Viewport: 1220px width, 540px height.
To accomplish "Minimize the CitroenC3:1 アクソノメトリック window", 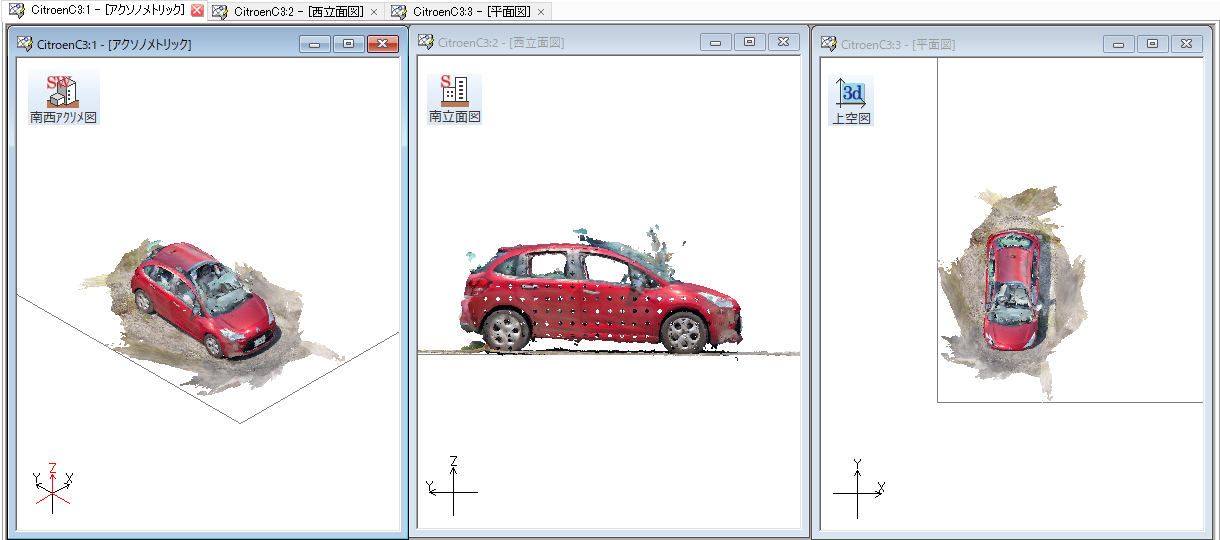I will [316, 44].
